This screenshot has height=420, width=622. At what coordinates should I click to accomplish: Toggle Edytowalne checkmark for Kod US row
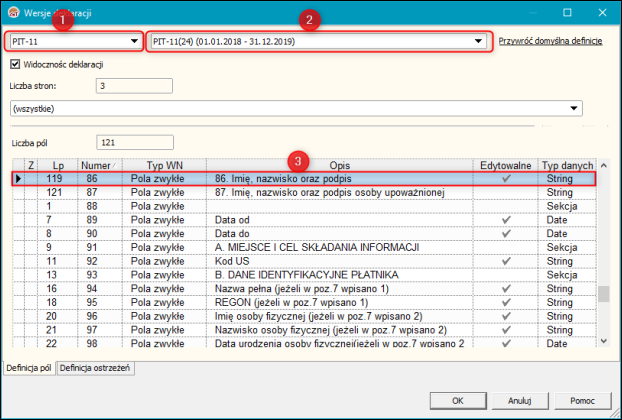coord(506,260)
